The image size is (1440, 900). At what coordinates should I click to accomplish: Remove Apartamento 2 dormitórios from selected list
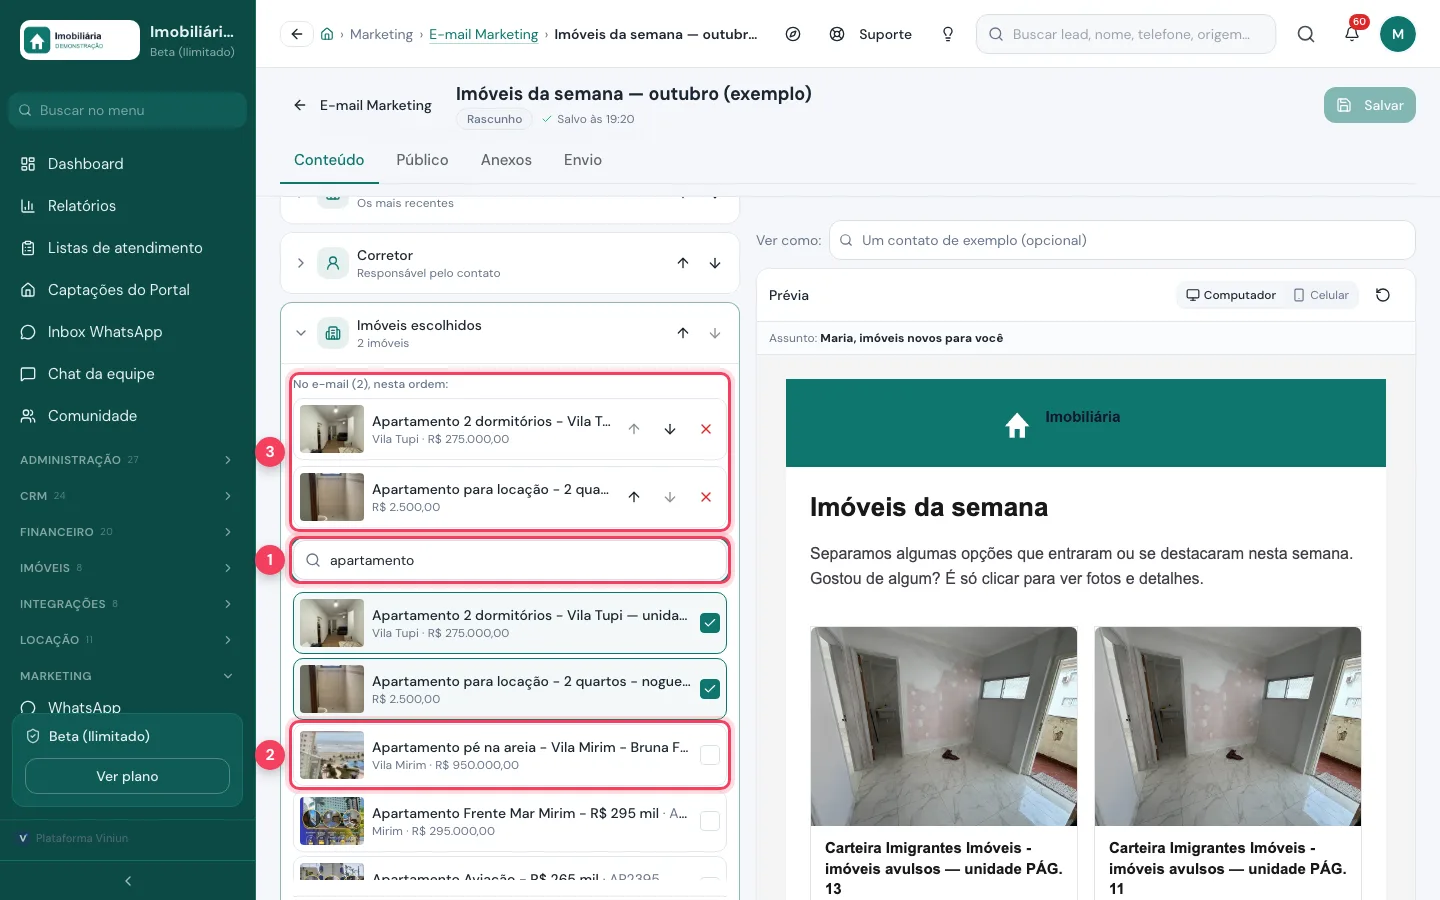coord(706,429)
